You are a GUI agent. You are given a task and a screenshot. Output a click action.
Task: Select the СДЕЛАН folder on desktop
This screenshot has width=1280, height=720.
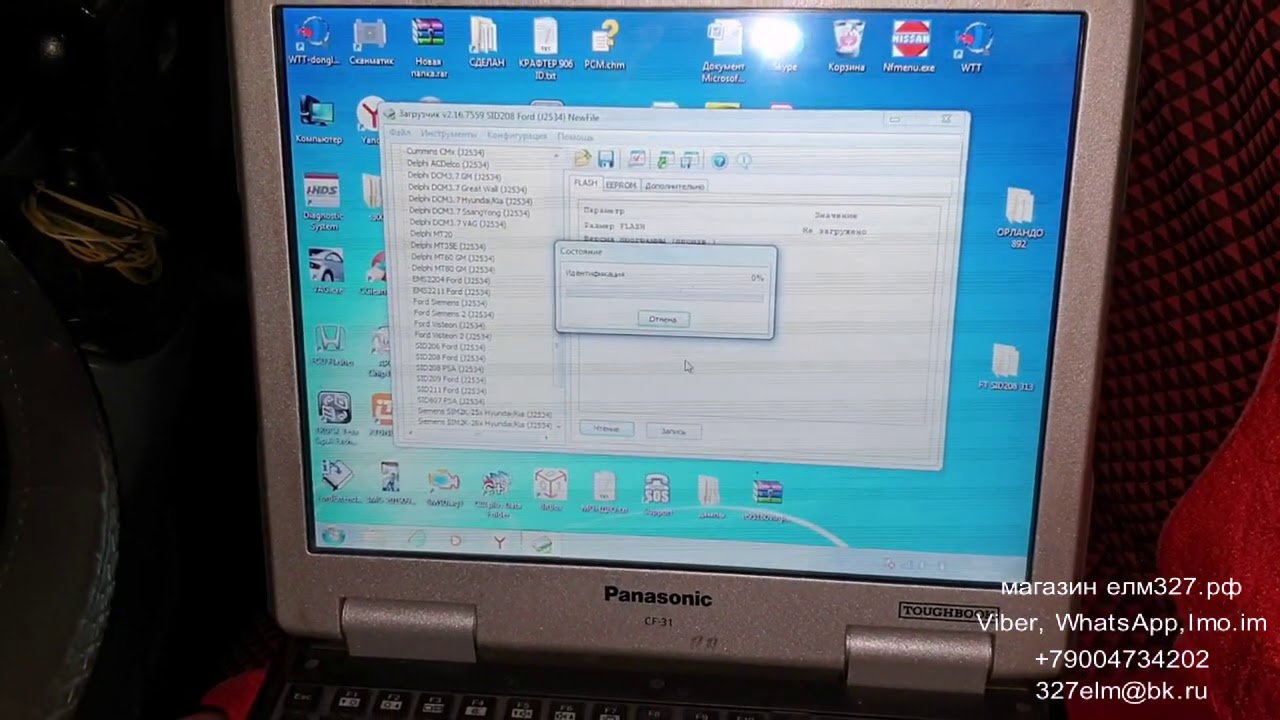point(487,42)
